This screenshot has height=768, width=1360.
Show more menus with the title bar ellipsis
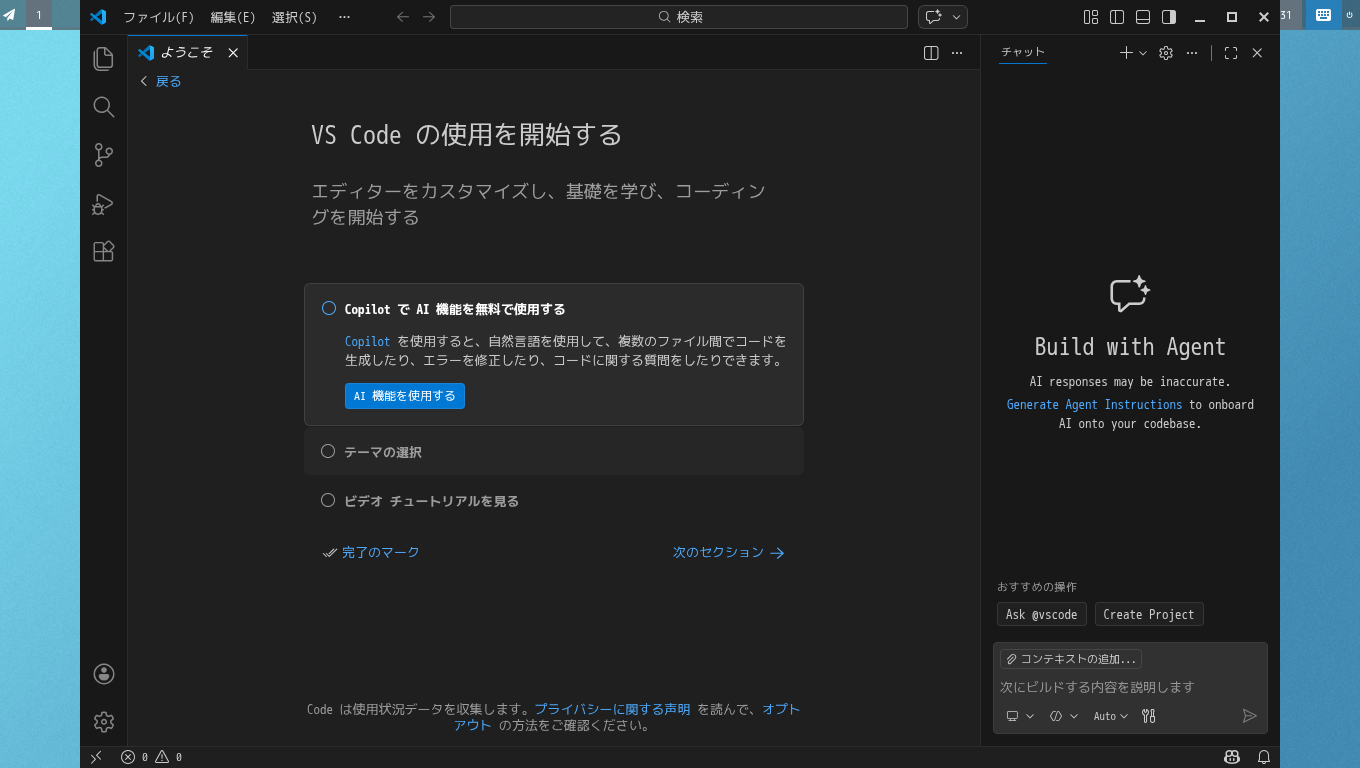344,17
